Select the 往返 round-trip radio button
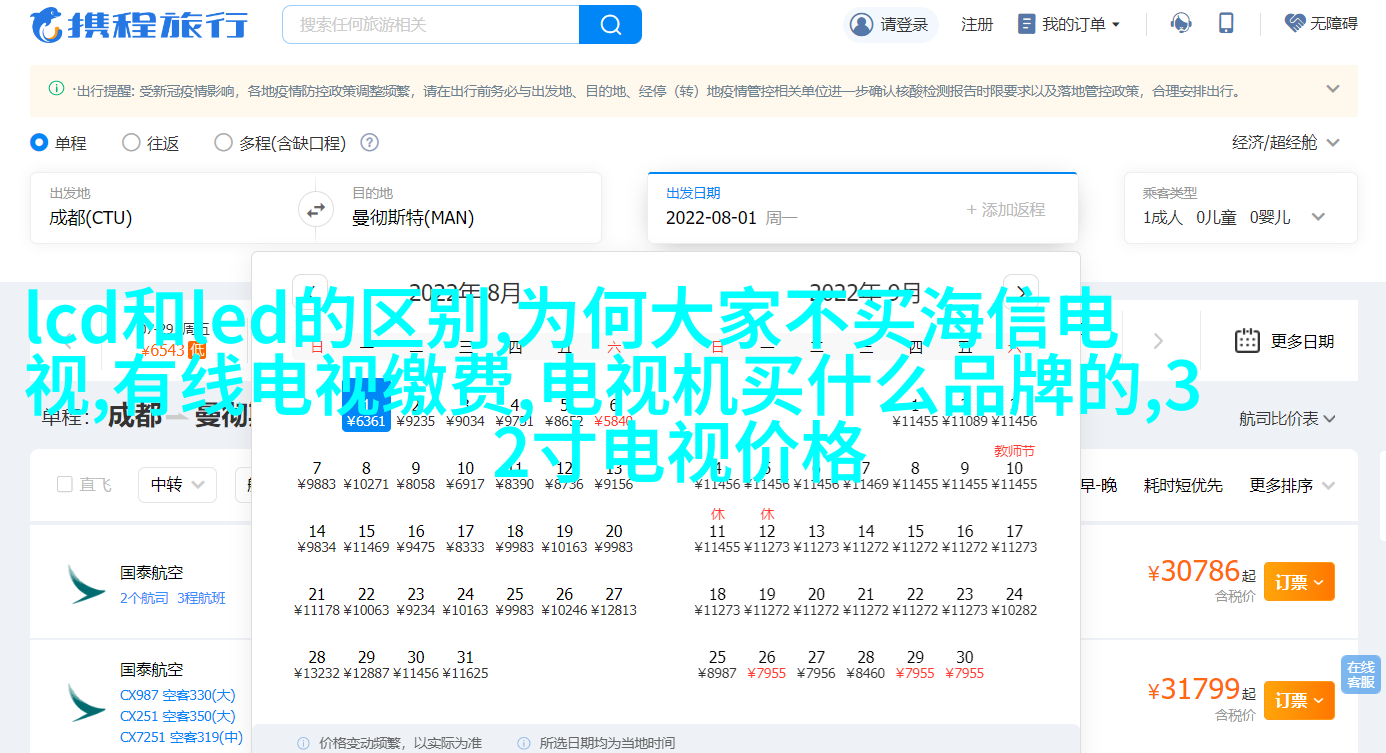This screenshot has height=753, width=1386. [131, 143]
